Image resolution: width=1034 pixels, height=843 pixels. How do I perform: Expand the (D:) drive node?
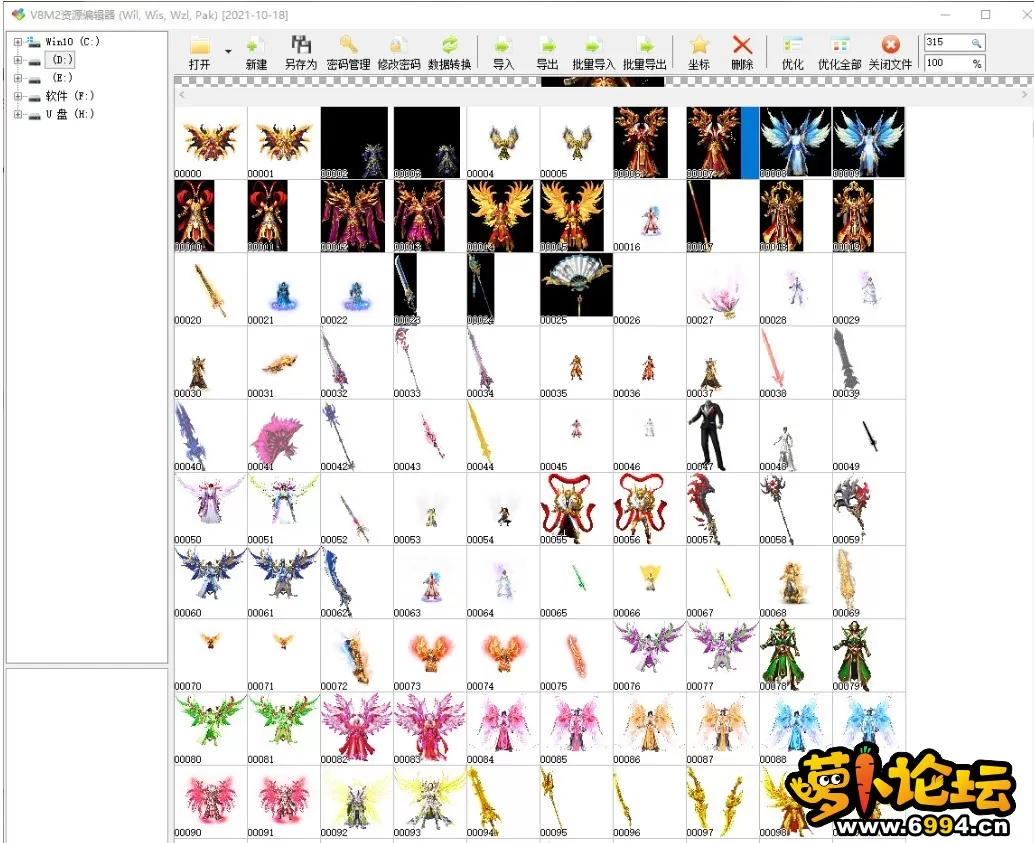[18, 60]
